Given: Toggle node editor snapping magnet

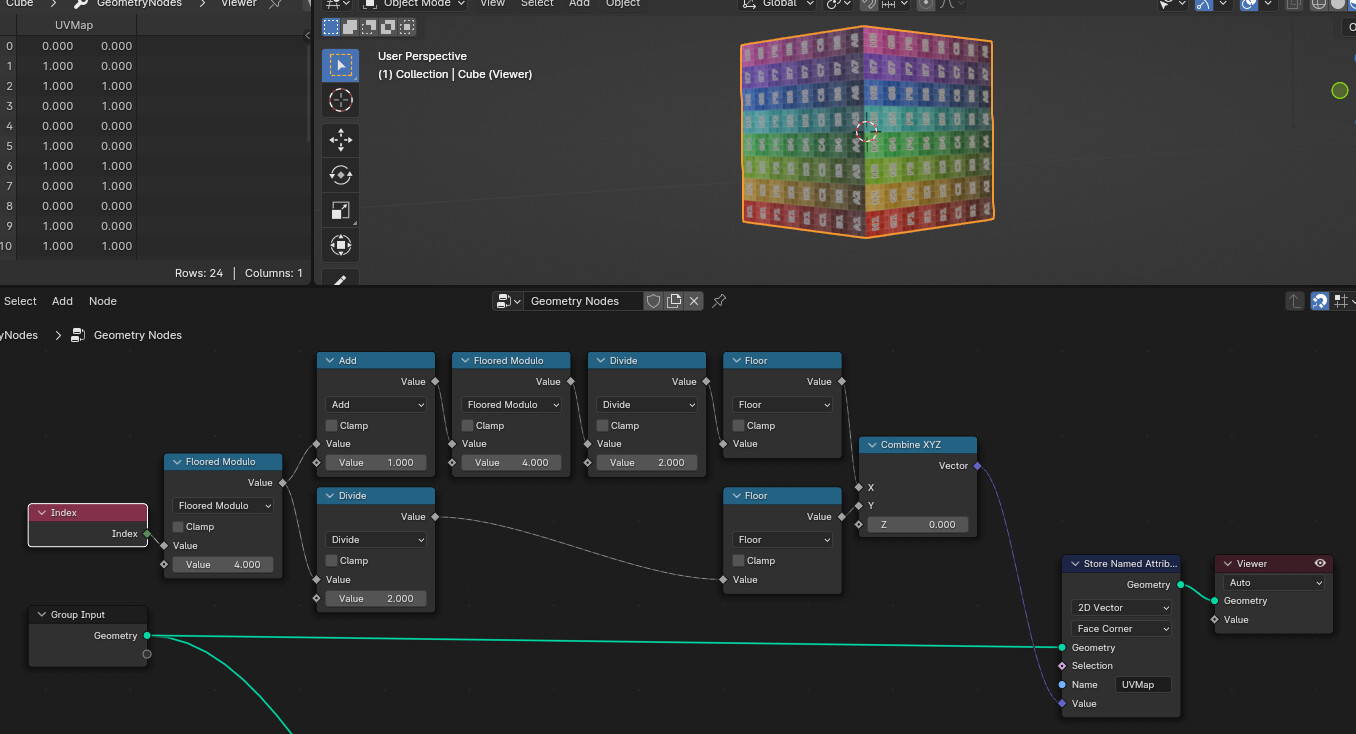Looking at the screenshot, I should pos(1320,301).
